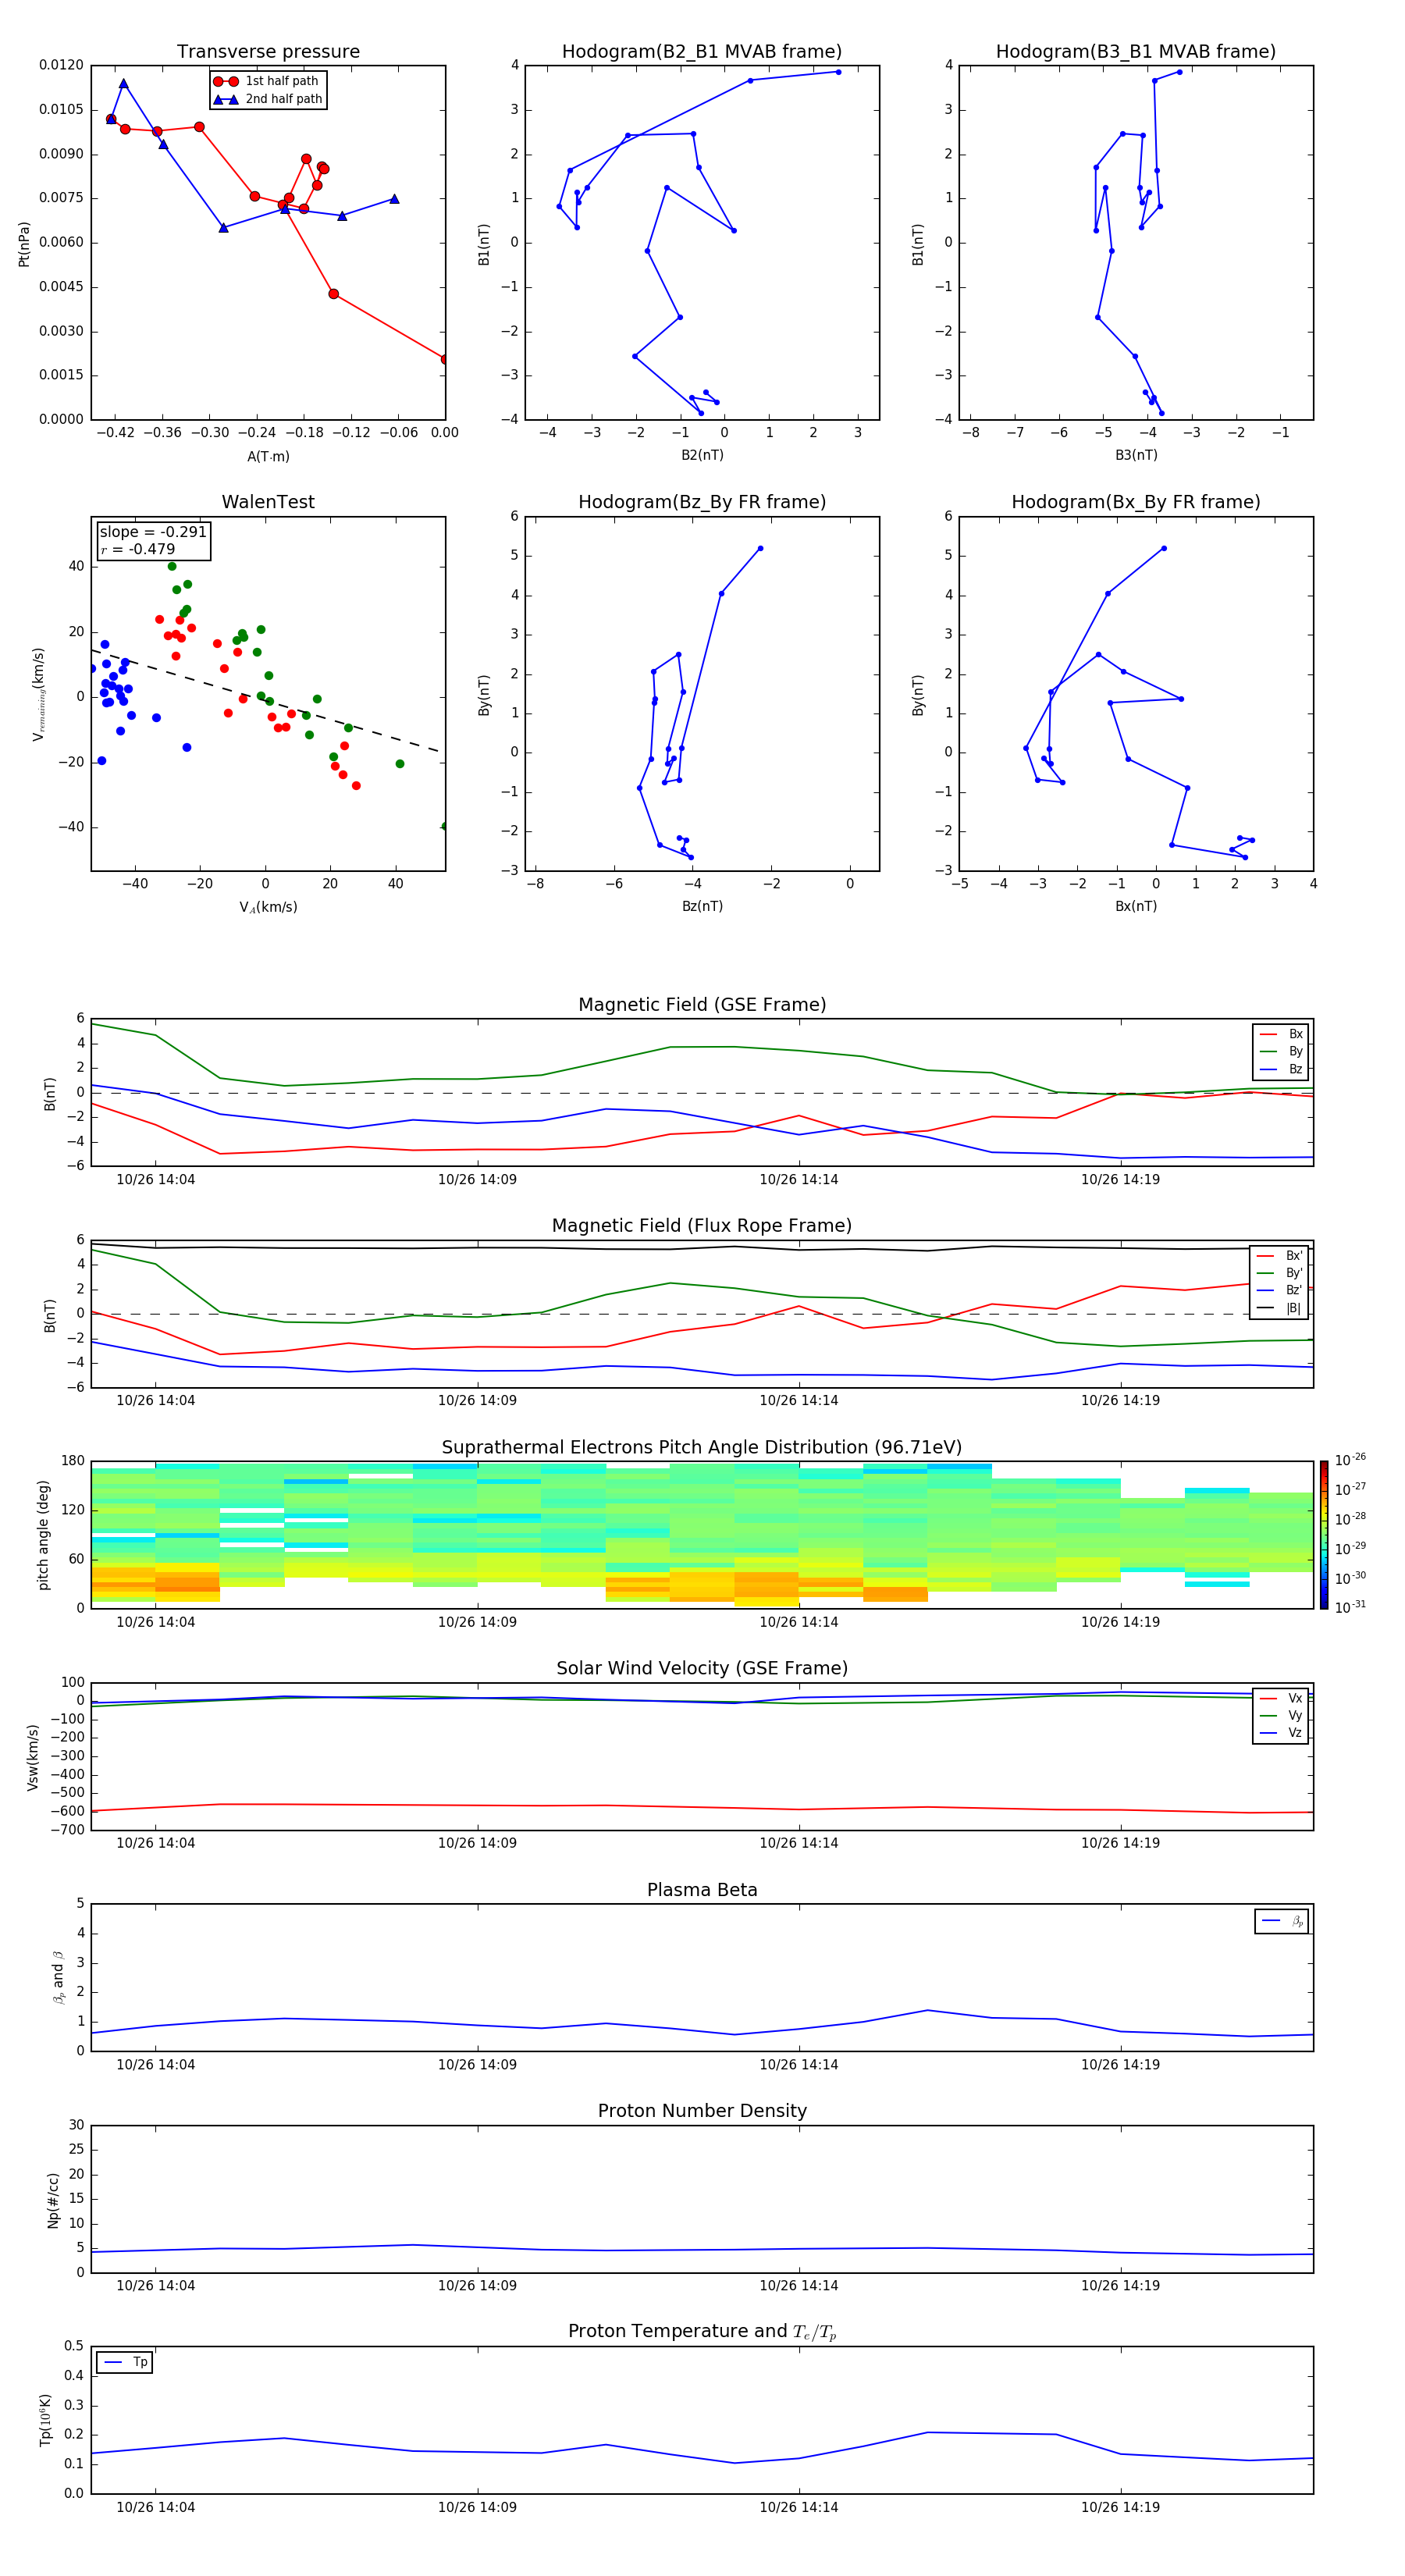Click 'Vz' legend entry in velocity panel
The image size is (1405, 2576).
[1281, 1732]
